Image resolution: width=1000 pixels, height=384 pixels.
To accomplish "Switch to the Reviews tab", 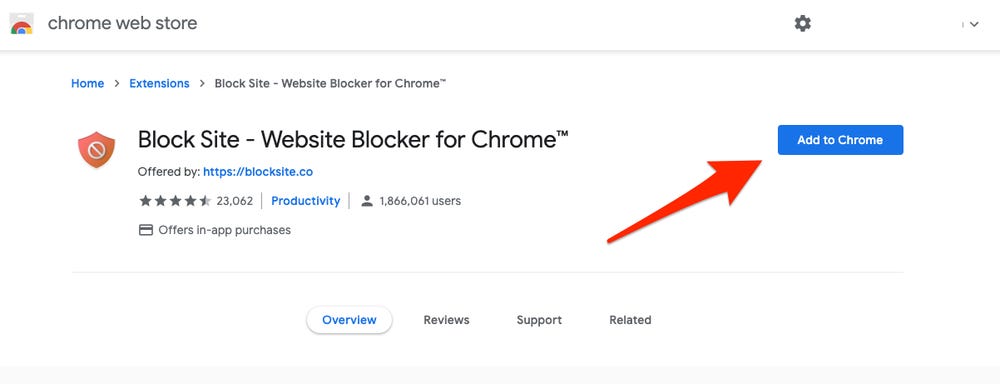I will [x=446, y=320].
